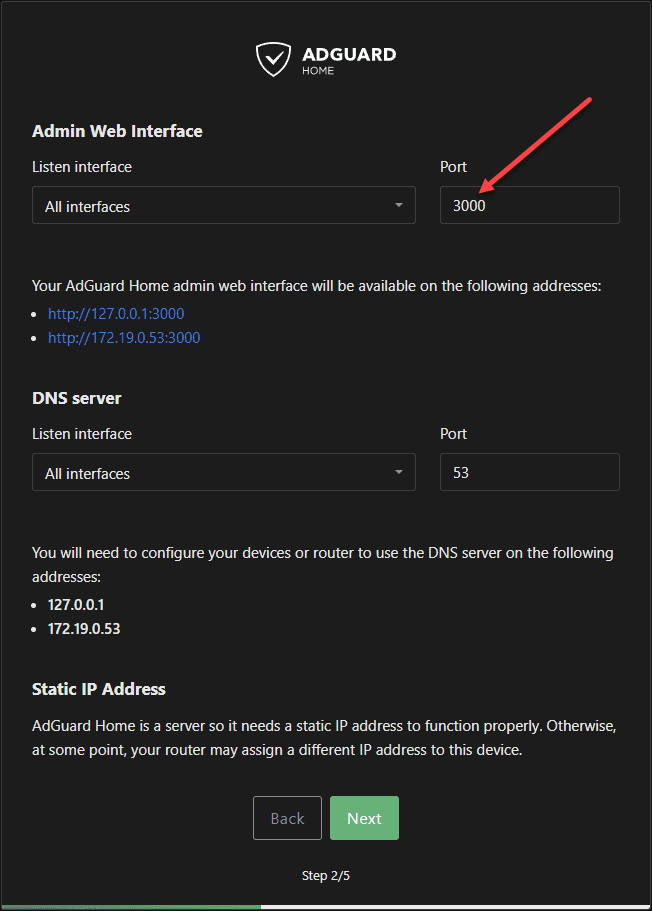Click the DNS server section heading
The image size is (652, 911).
pyautogui.click(x=77, y=398)
